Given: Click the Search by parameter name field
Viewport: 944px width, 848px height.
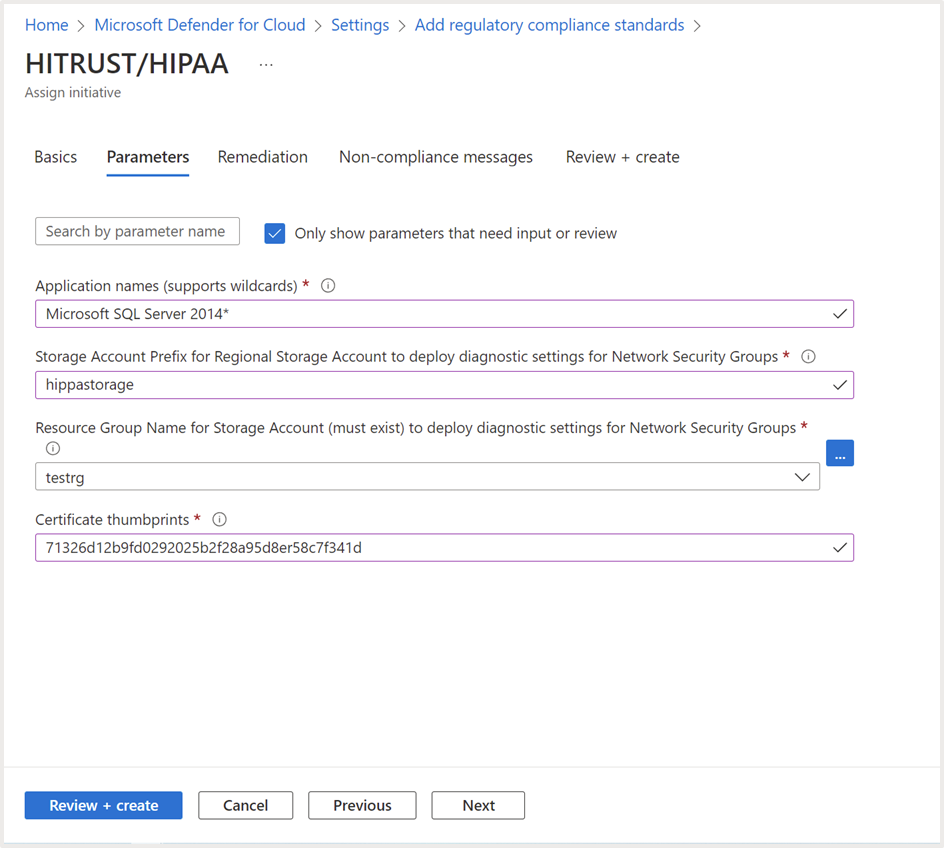Looking at the screenshot, I should click(x=137, y=231).
